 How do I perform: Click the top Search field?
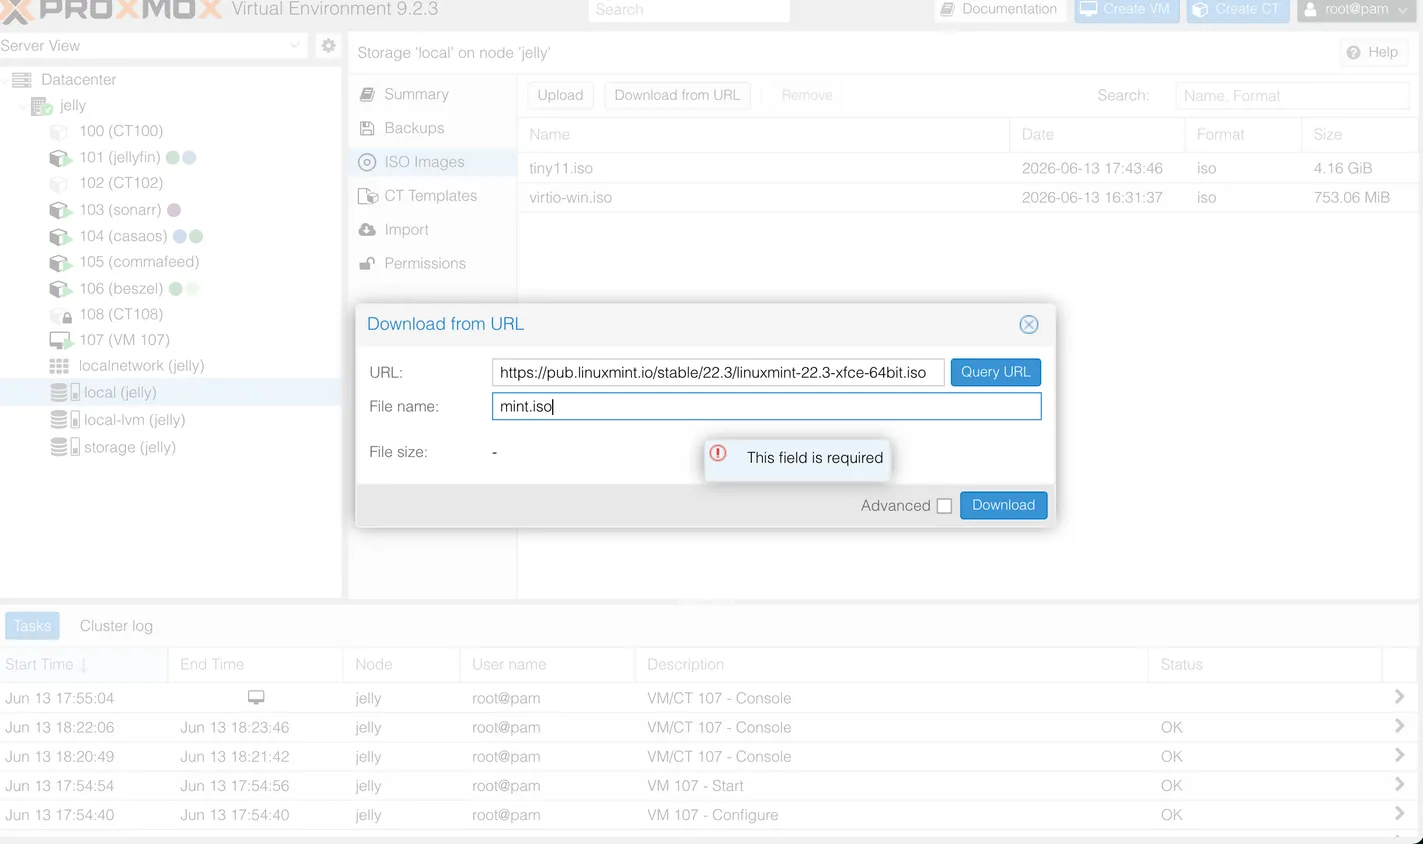tap(689, 10)
